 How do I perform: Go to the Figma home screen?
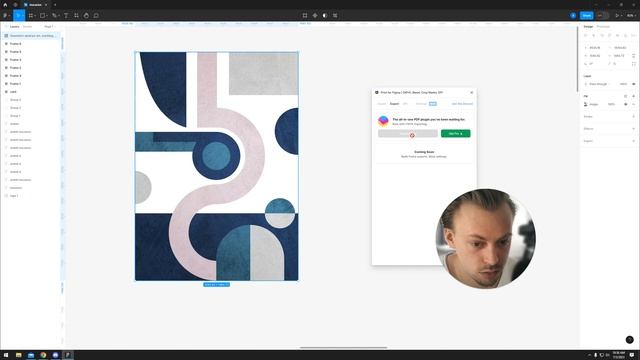(x=5, y=4)
